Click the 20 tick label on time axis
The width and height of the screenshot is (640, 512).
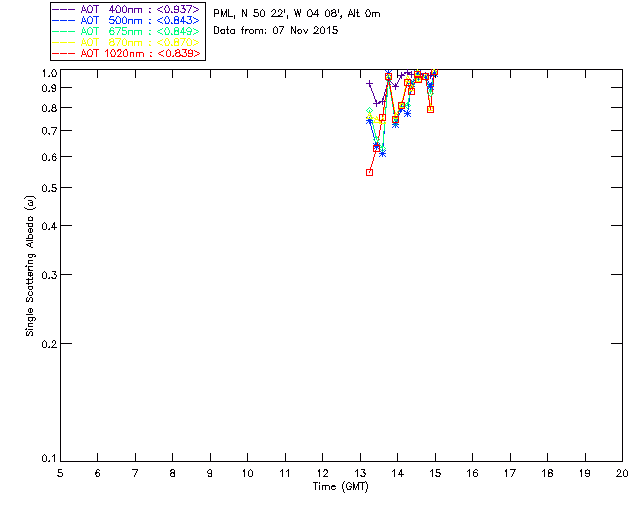pos(622,472)
